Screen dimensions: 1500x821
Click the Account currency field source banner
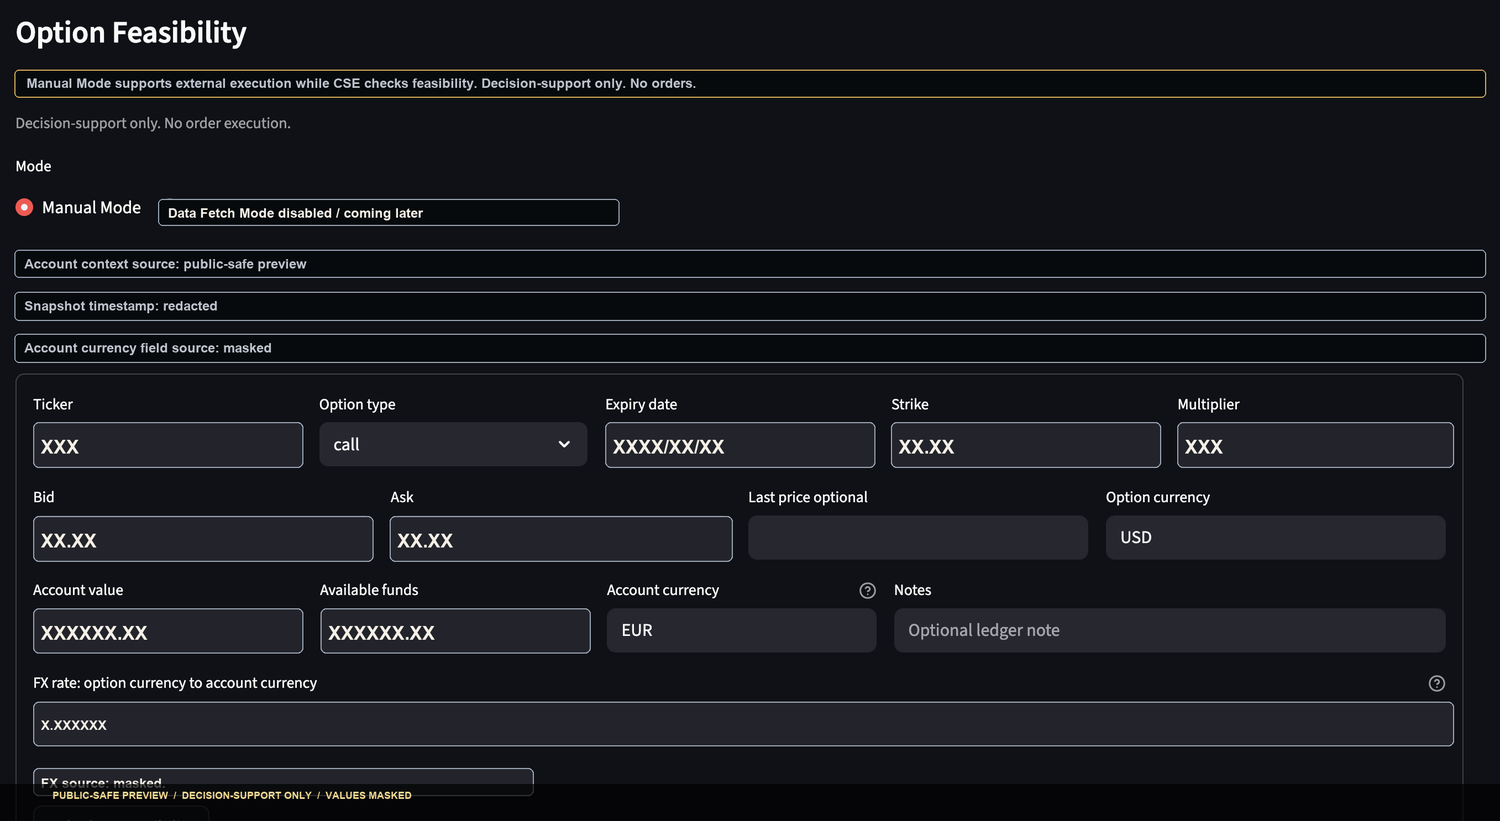tap(750, 348)
